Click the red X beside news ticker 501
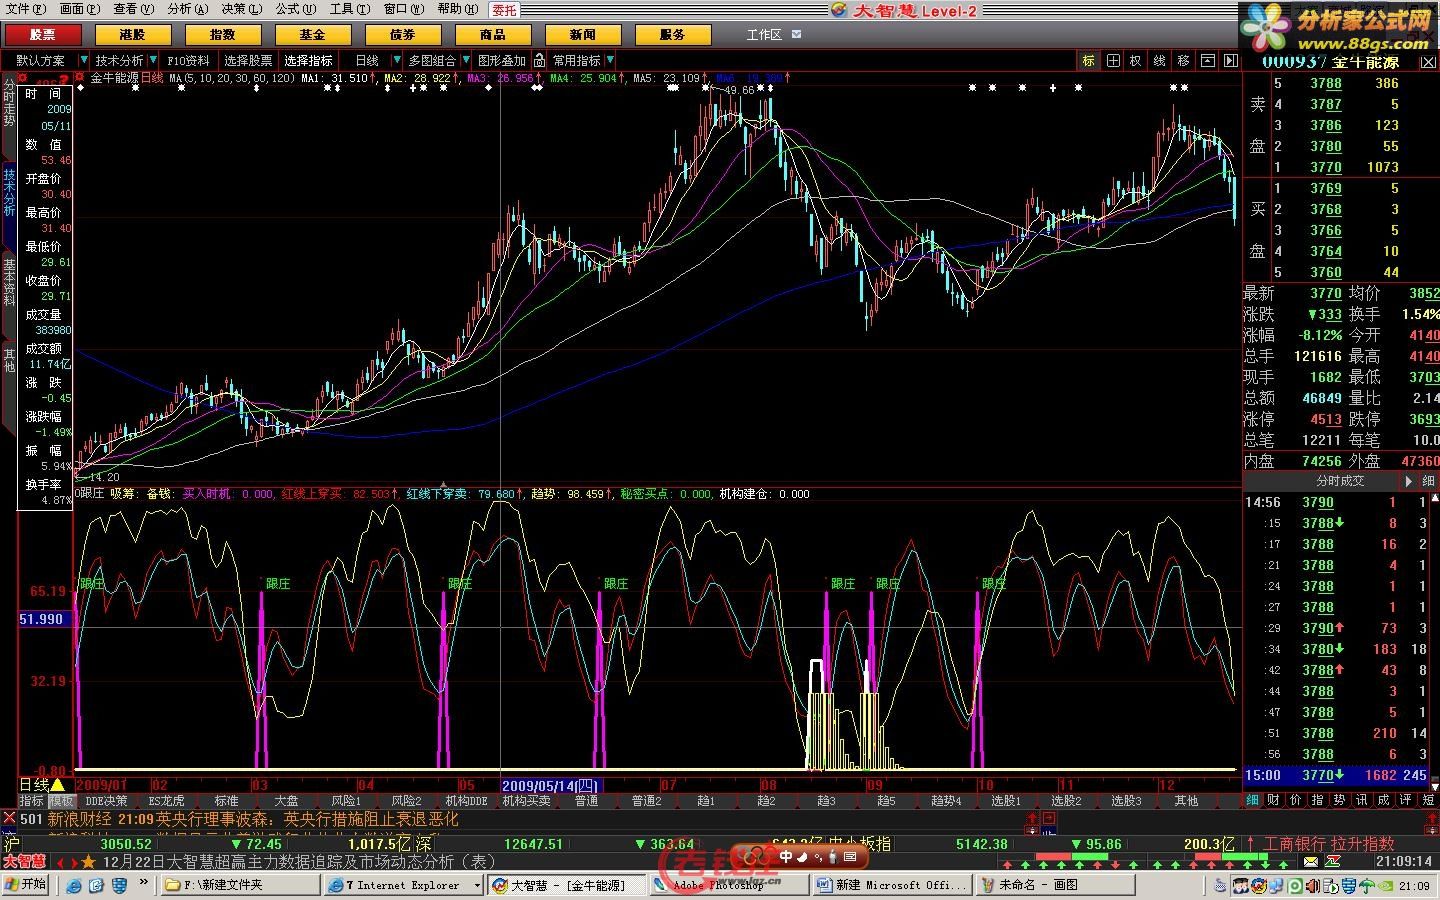The height and width of the screenshot is (900, 1440). click(10, 820)
